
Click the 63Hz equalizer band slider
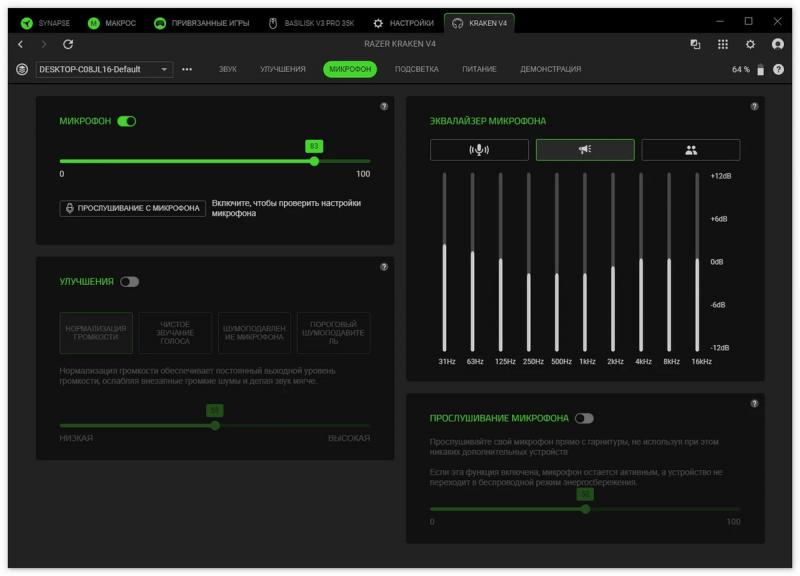point(472,262)
